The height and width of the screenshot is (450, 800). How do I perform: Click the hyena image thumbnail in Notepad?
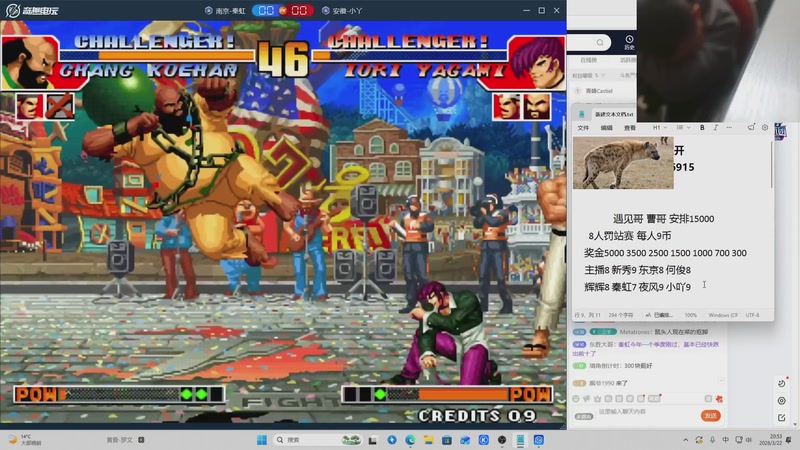[623, 163]
